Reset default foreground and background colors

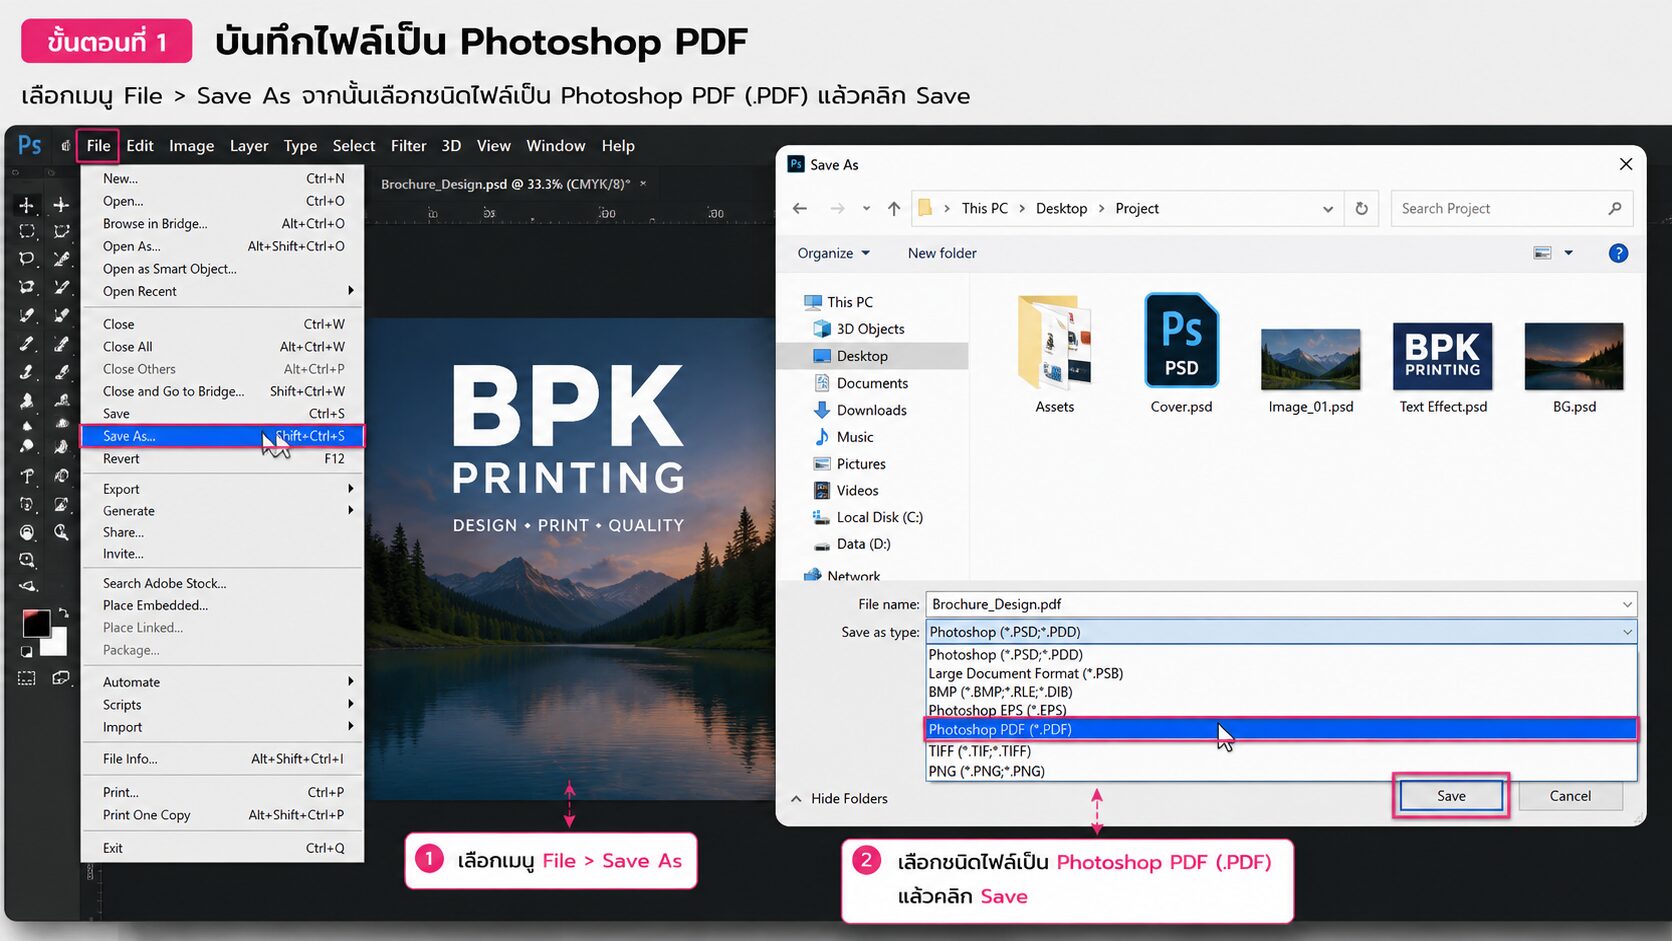(x=27, y=652)
